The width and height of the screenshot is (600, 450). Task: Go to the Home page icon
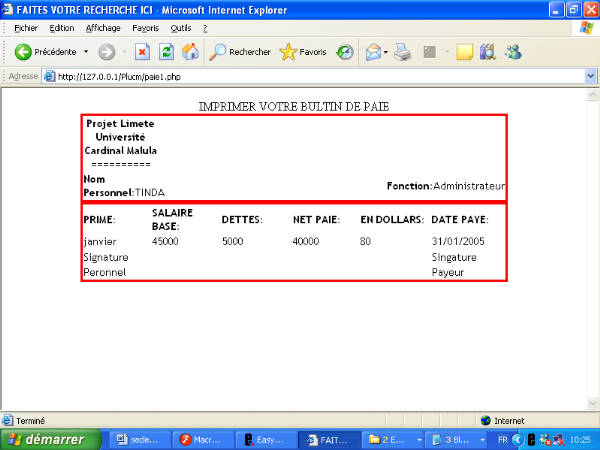click(190, 52)
